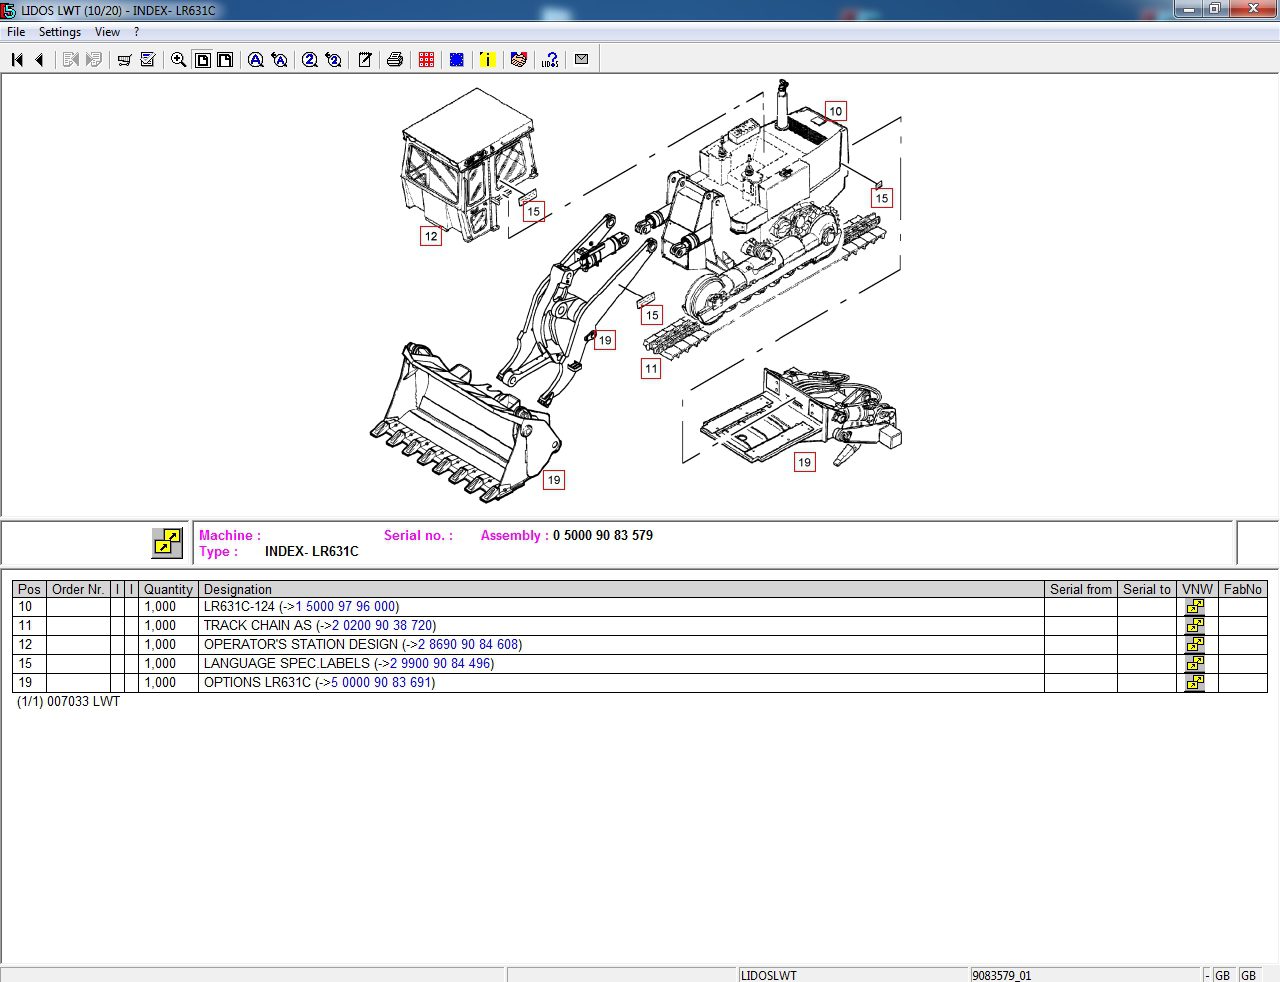1280x982 pixels.
Task: Open the File menu
Action: click(x=15, y=31)
